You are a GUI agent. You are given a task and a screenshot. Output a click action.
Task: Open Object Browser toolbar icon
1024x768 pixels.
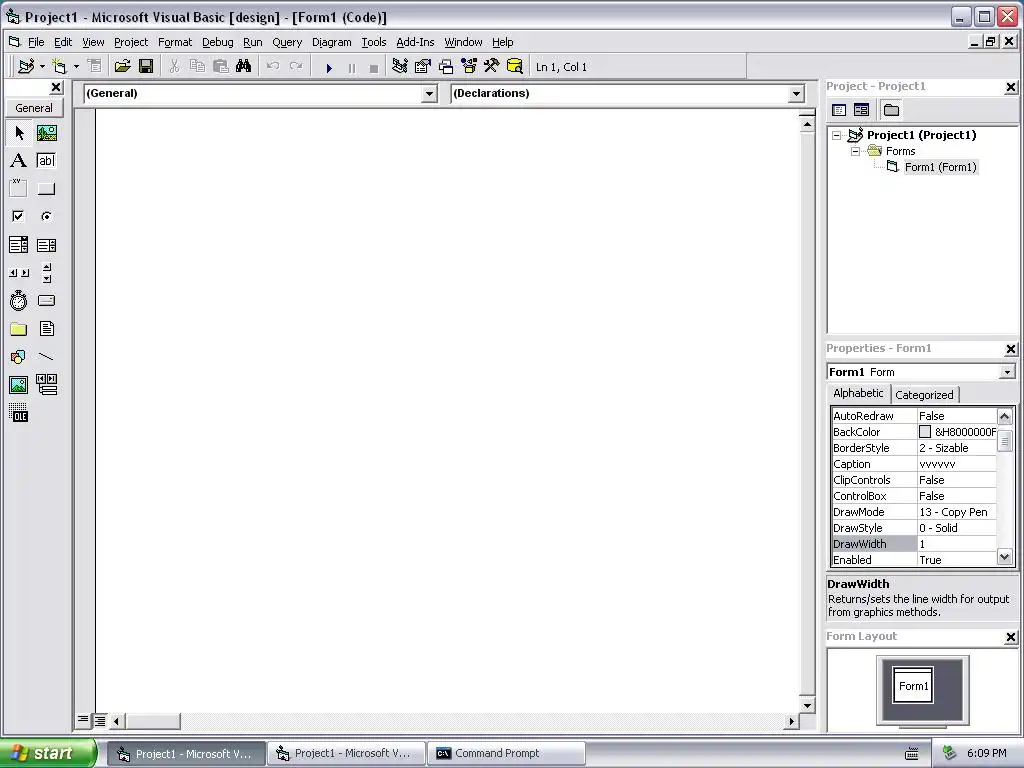[469, 66]
